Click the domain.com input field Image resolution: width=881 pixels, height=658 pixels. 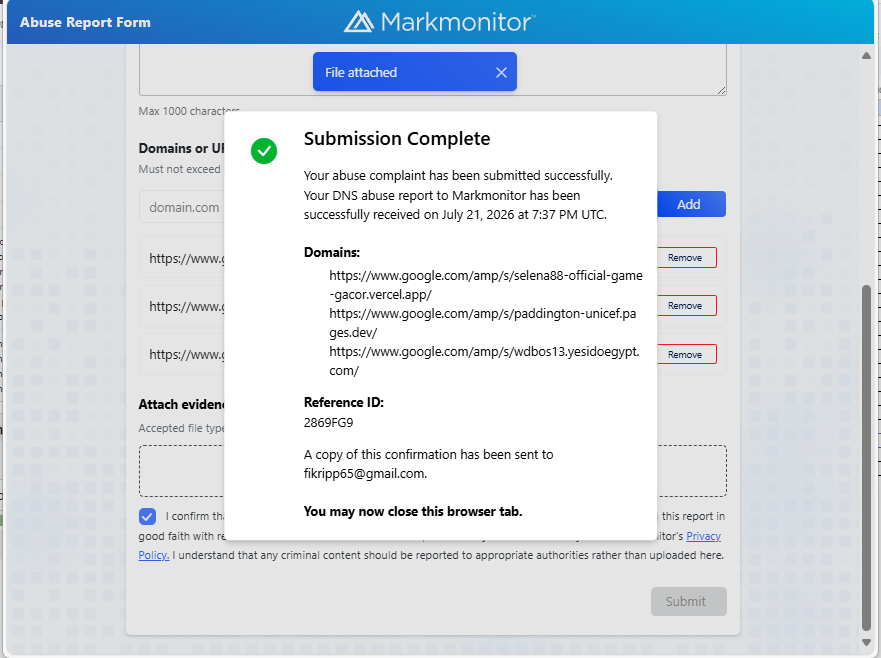pyautogui.click(x=181, y=207)
